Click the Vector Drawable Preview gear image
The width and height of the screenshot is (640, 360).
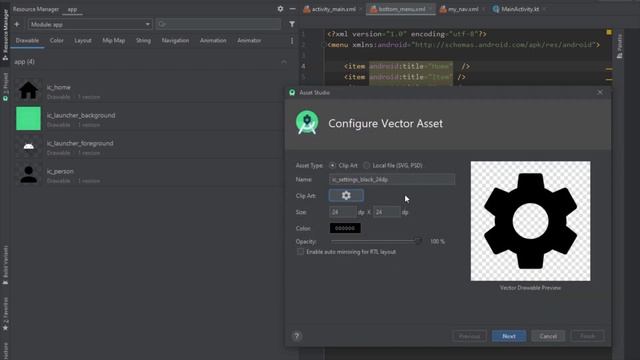(x=530, y=221)
